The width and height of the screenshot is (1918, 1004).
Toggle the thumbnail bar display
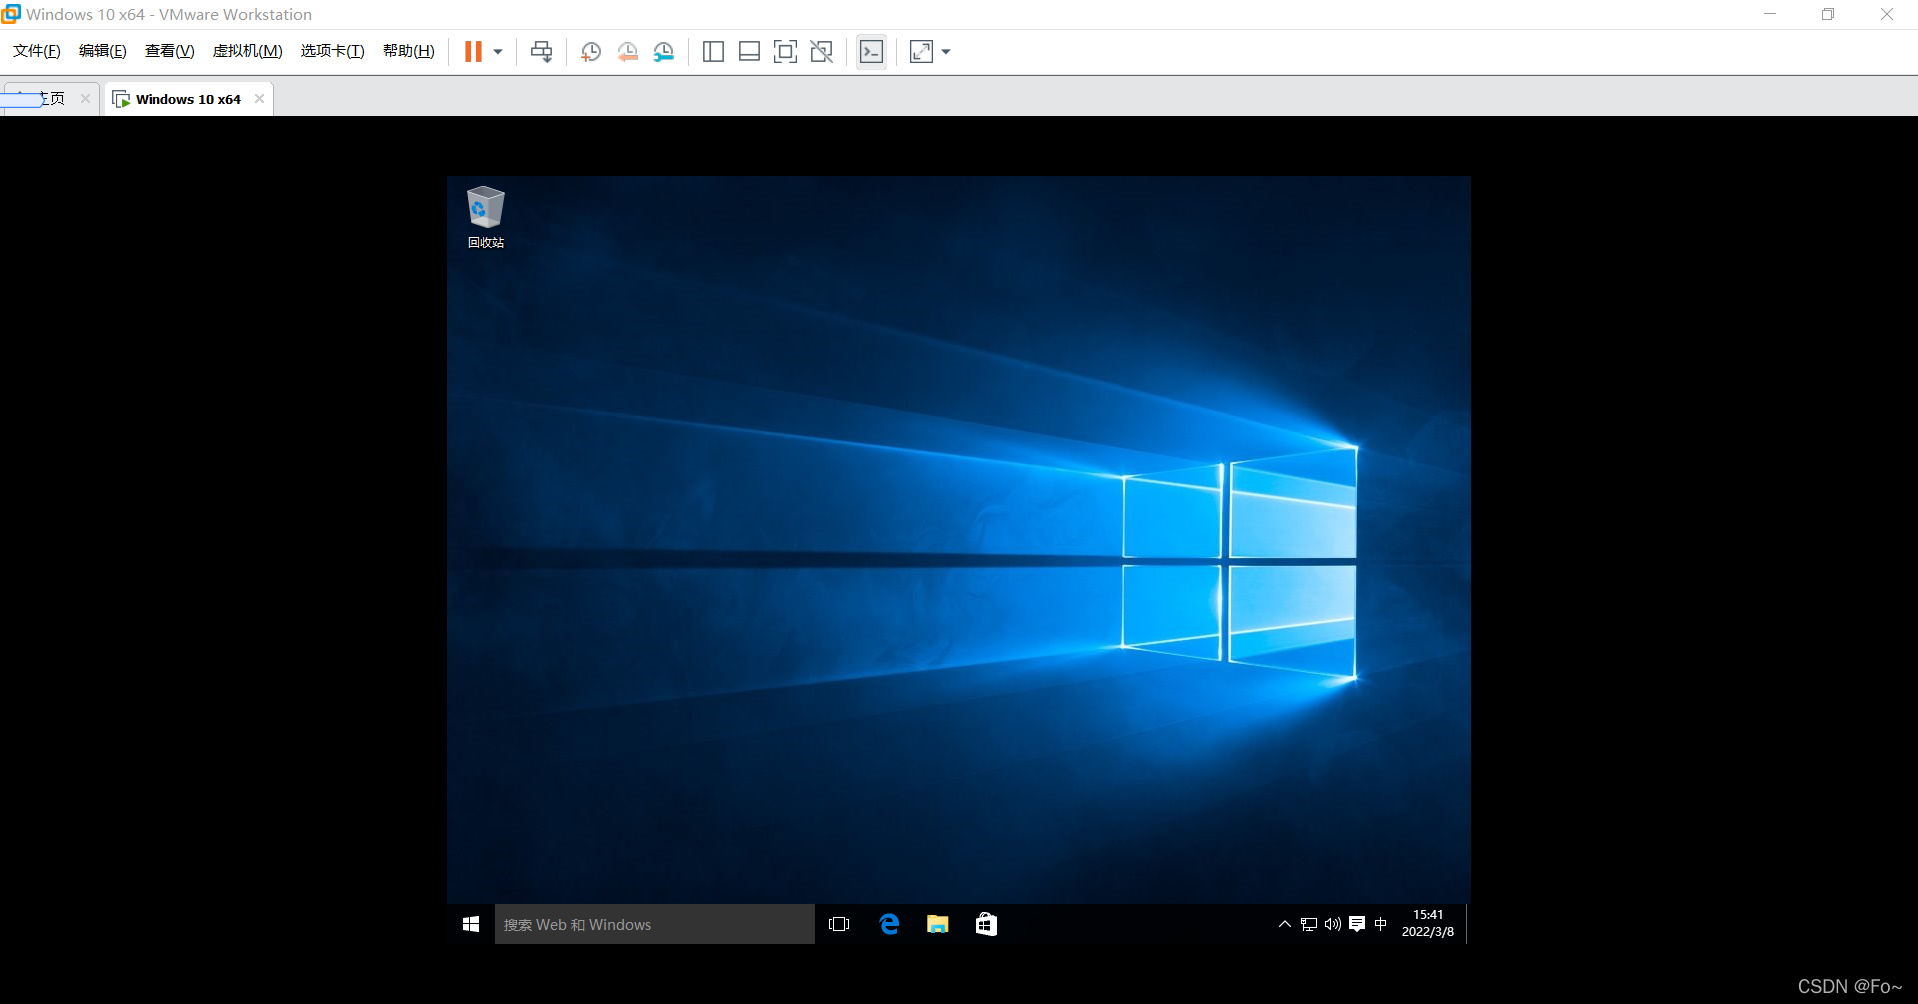(749, 51)
